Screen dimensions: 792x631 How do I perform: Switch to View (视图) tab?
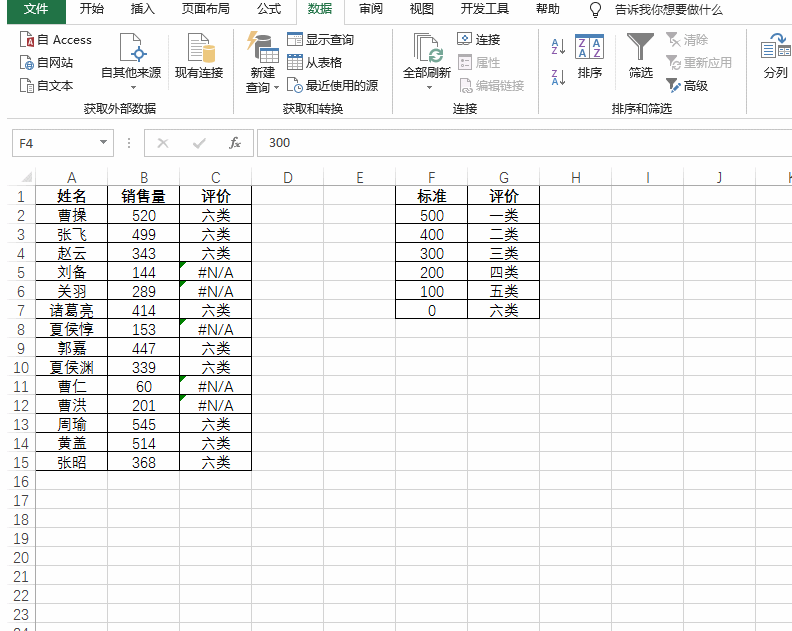(x=421, y=9)
